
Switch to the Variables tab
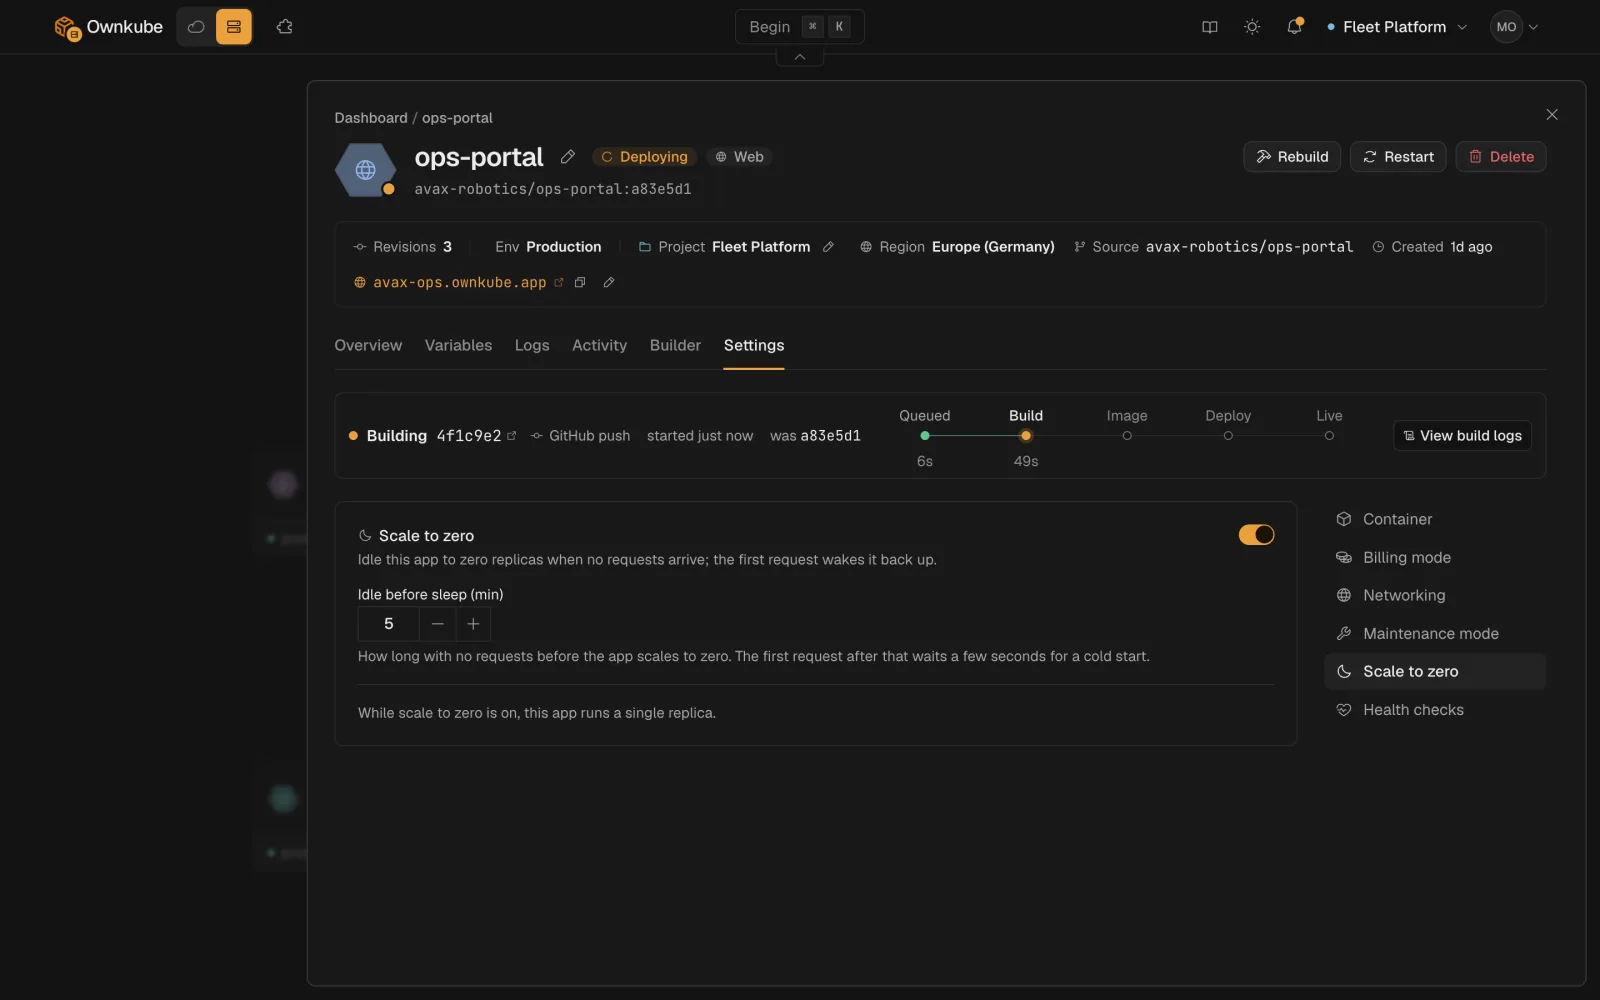(458, 345)
